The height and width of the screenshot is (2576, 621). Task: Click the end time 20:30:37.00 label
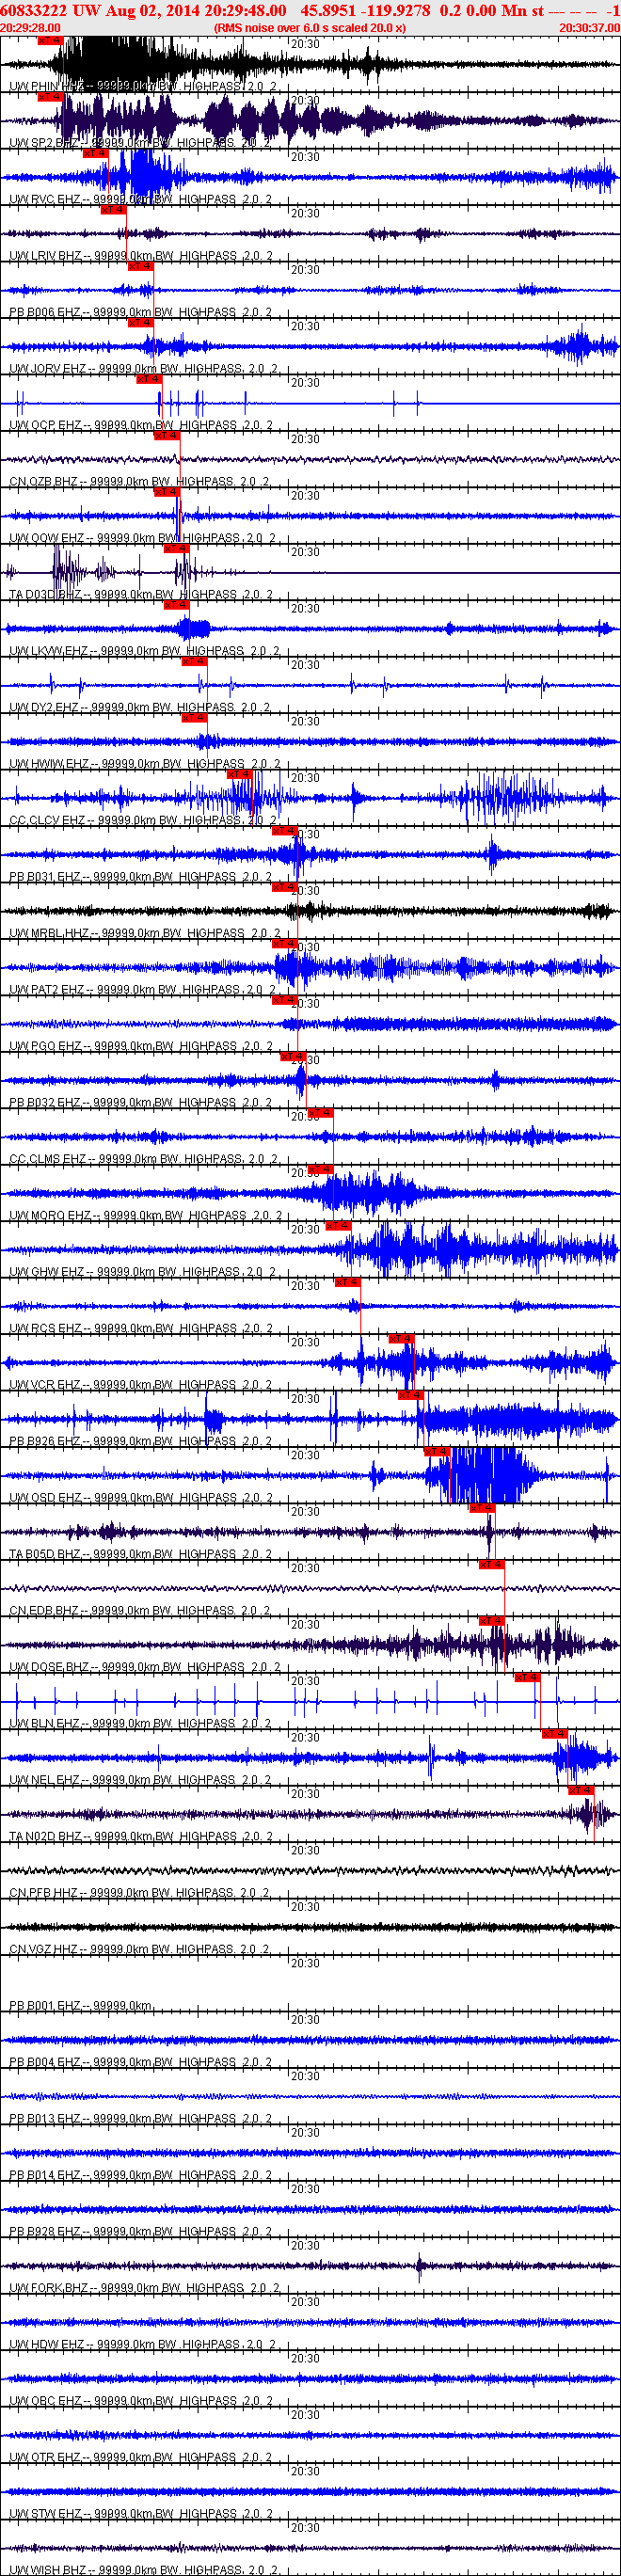coord(590,28)
